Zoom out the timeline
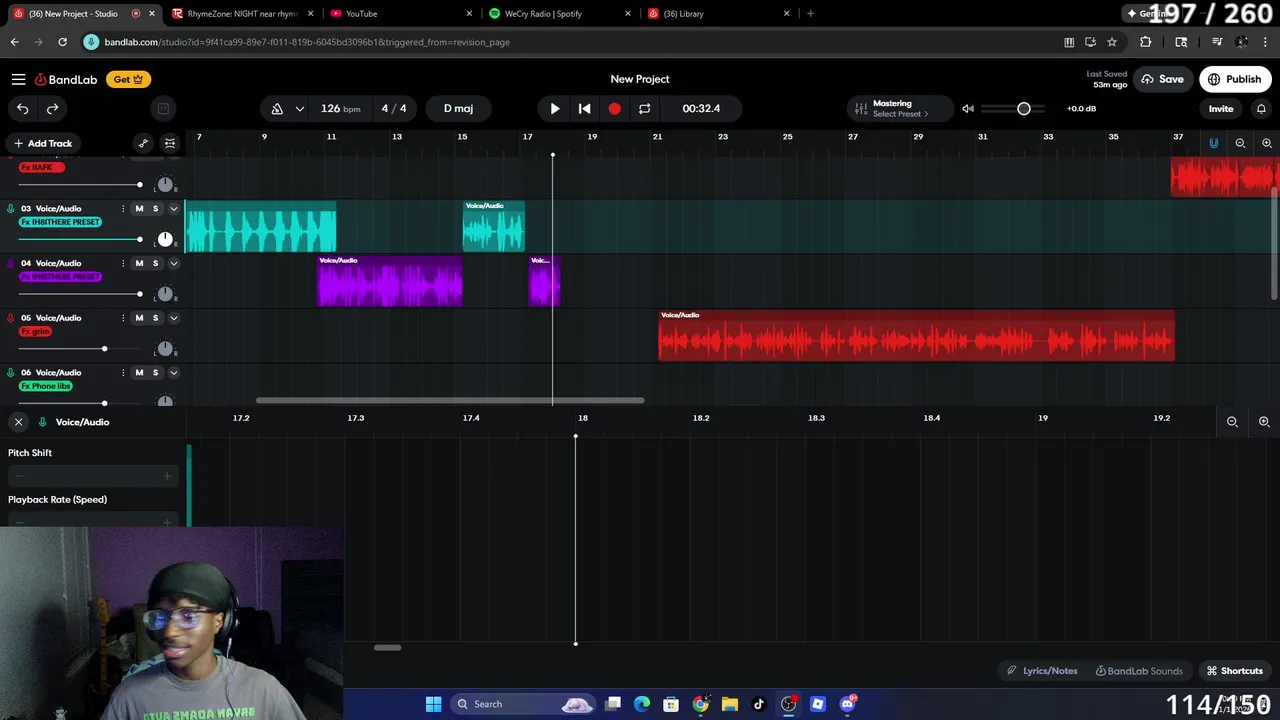The image size is (1280, 720). pos(1240,143)
